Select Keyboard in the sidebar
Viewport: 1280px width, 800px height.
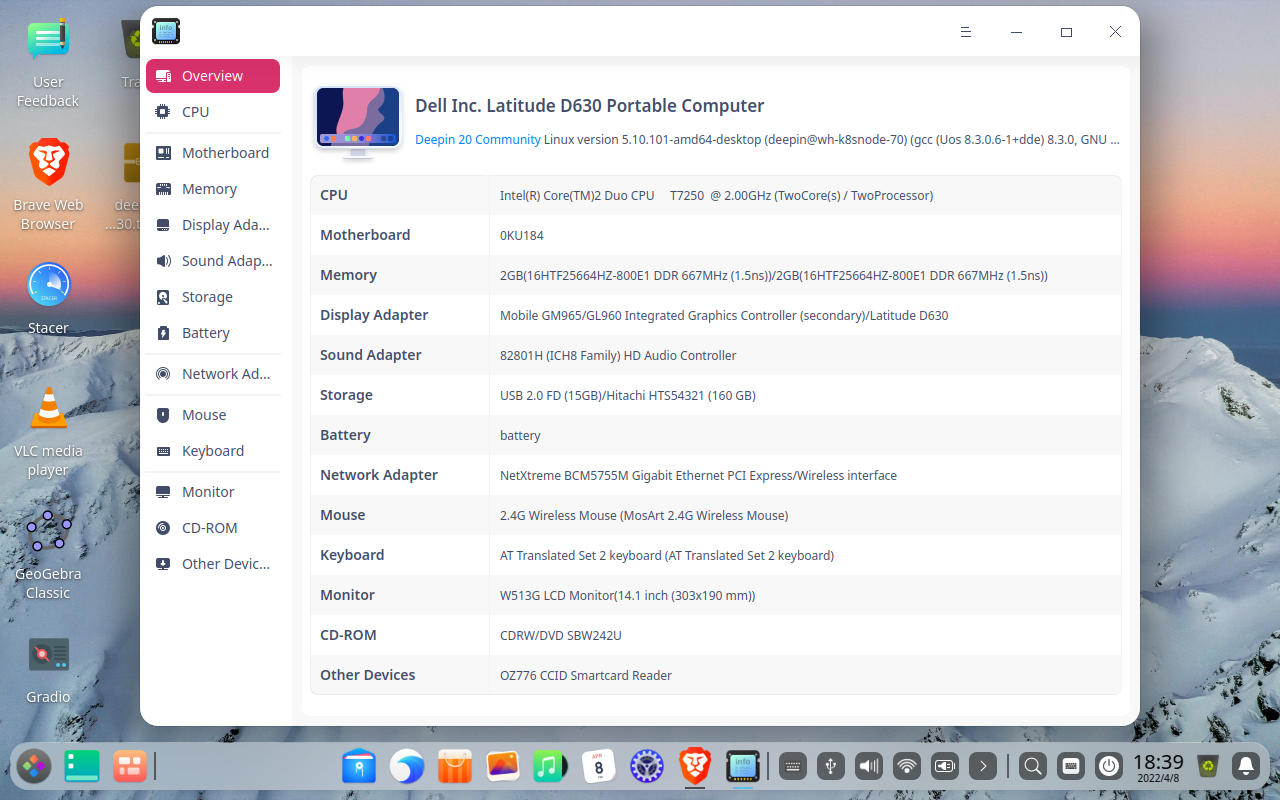pyautogui.click(x=213, y=451)
